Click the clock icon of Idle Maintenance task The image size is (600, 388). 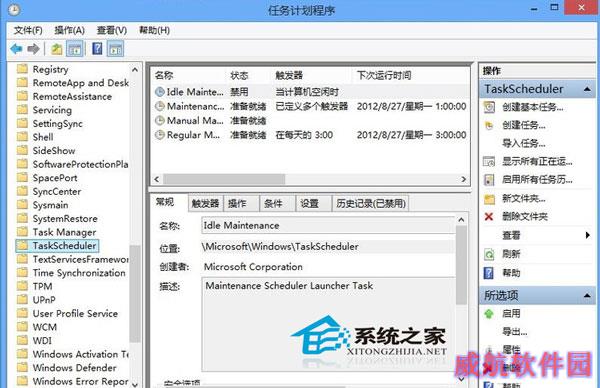click(x=160, y=92)
